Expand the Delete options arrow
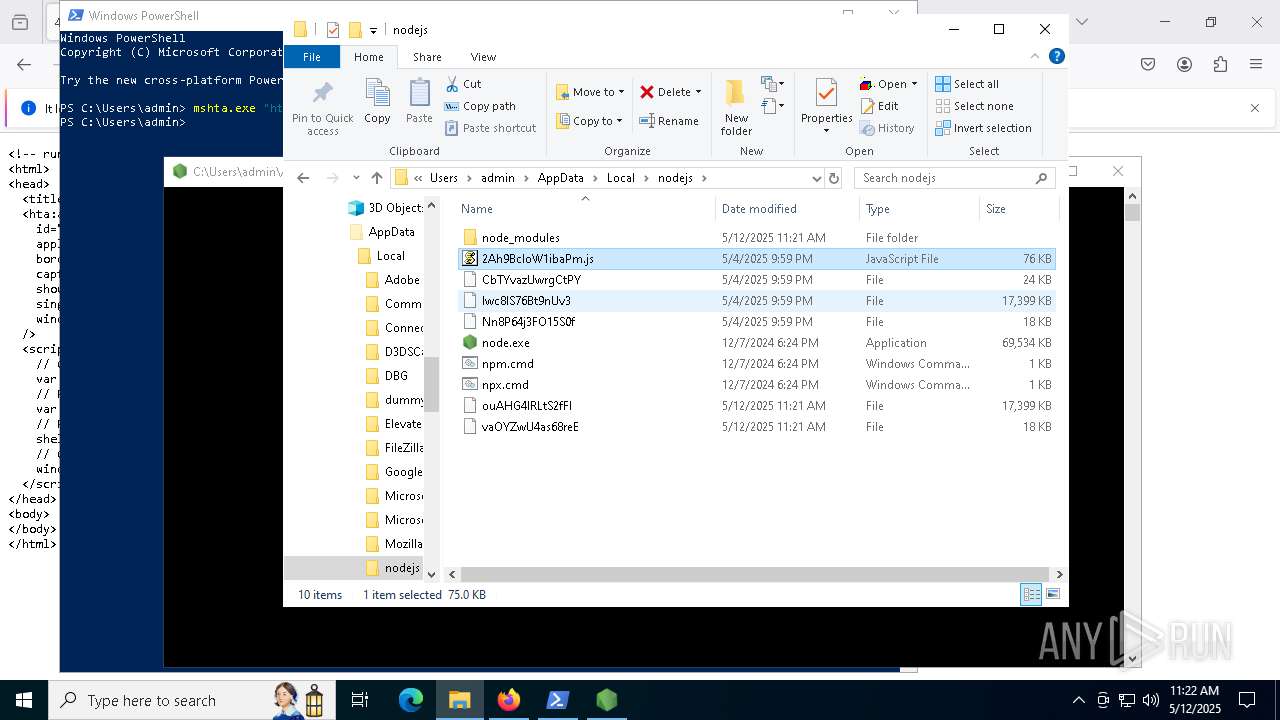The height and width of the screenshot is (720, 1280). 698,92
